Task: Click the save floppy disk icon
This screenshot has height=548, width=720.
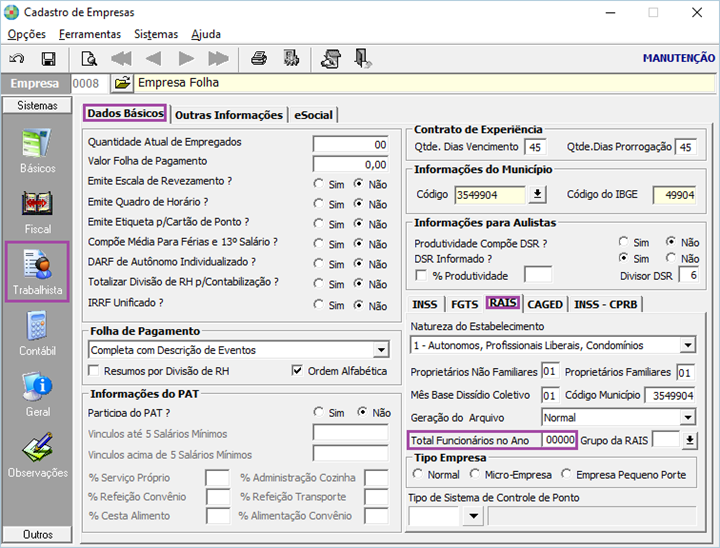Action: click(x=48, y=59)
